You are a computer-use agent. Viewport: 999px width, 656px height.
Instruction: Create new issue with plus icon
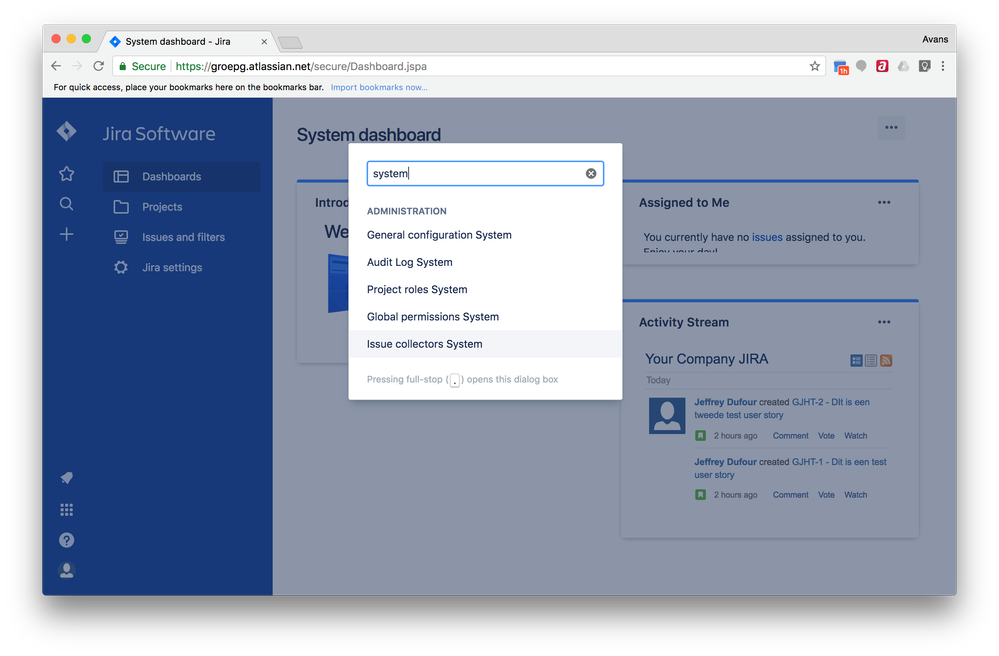(66, 234)
